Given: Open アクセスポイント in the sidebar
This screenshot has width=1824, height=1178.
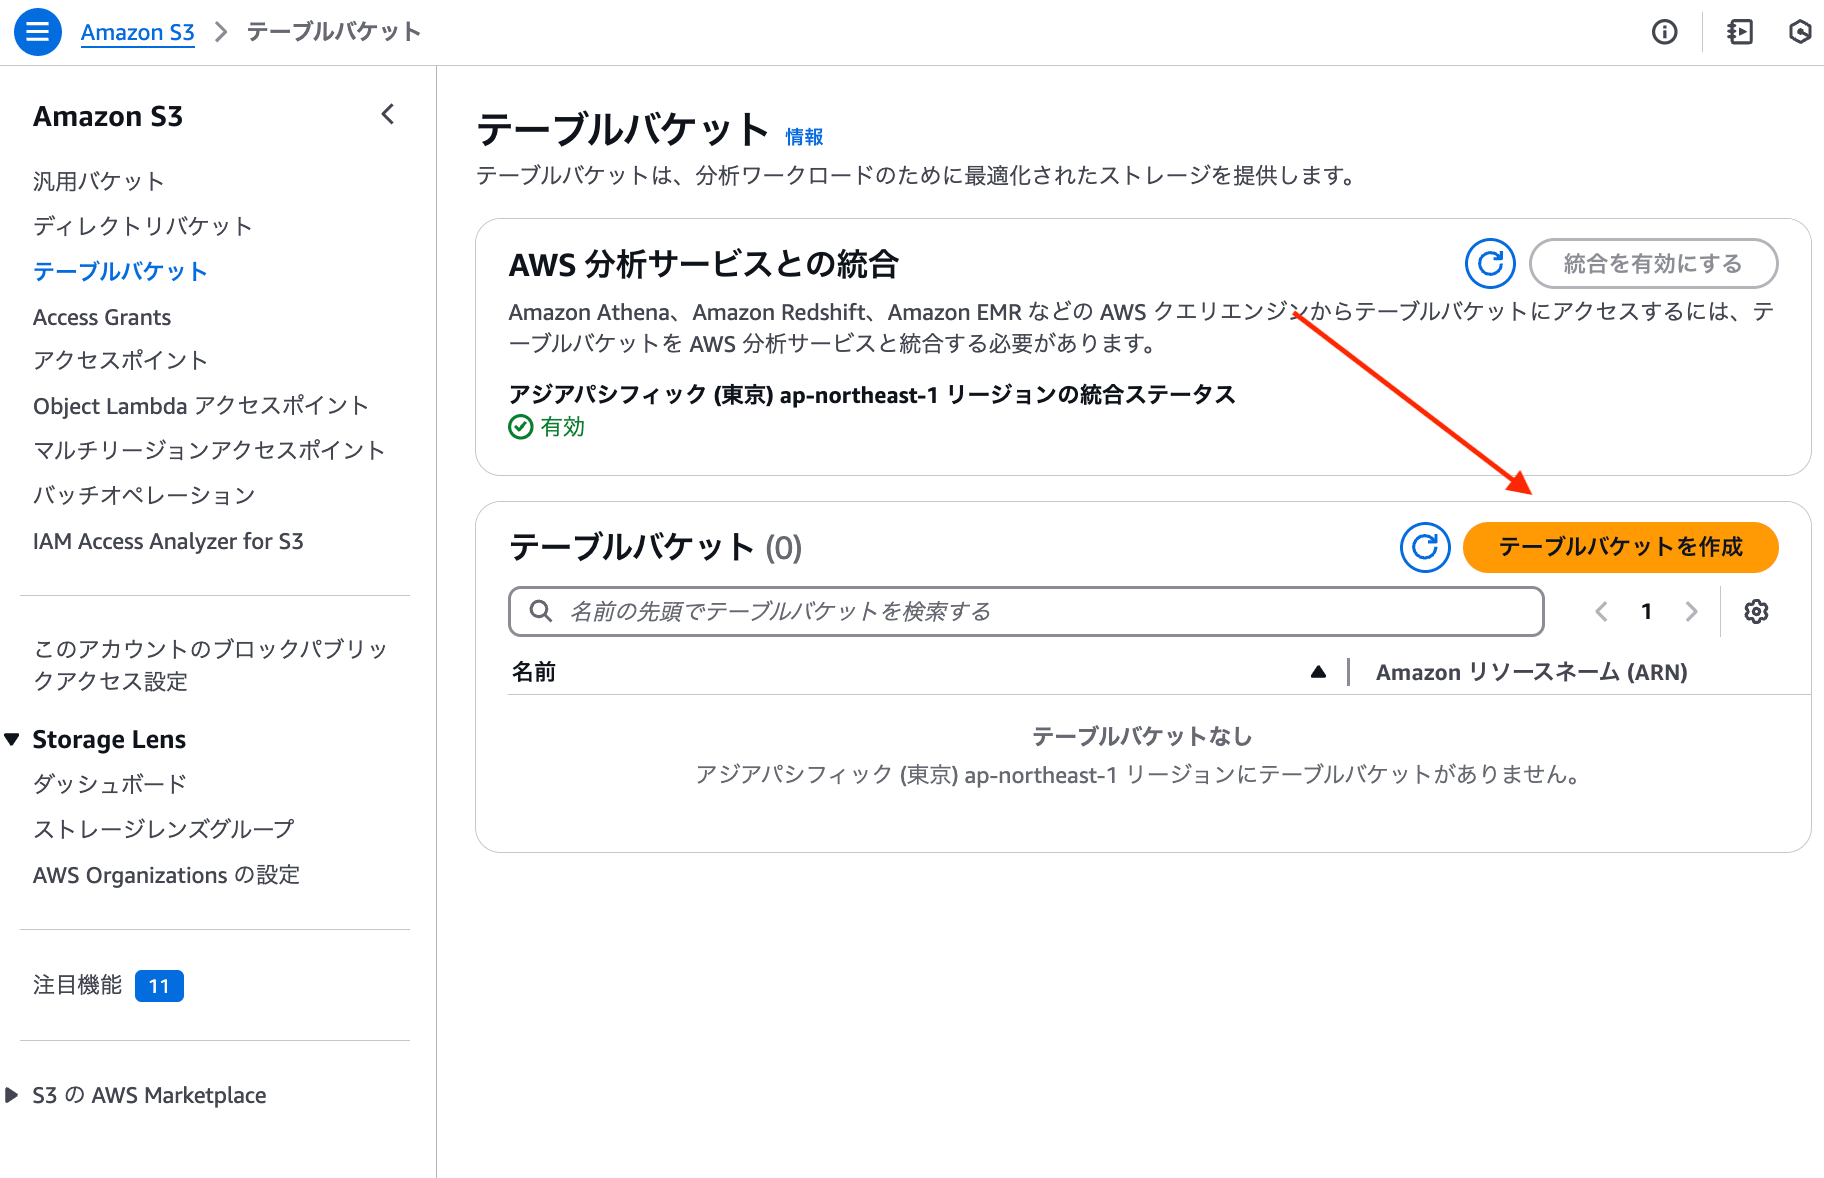Looking at the screenshot, I should (120, 360).
